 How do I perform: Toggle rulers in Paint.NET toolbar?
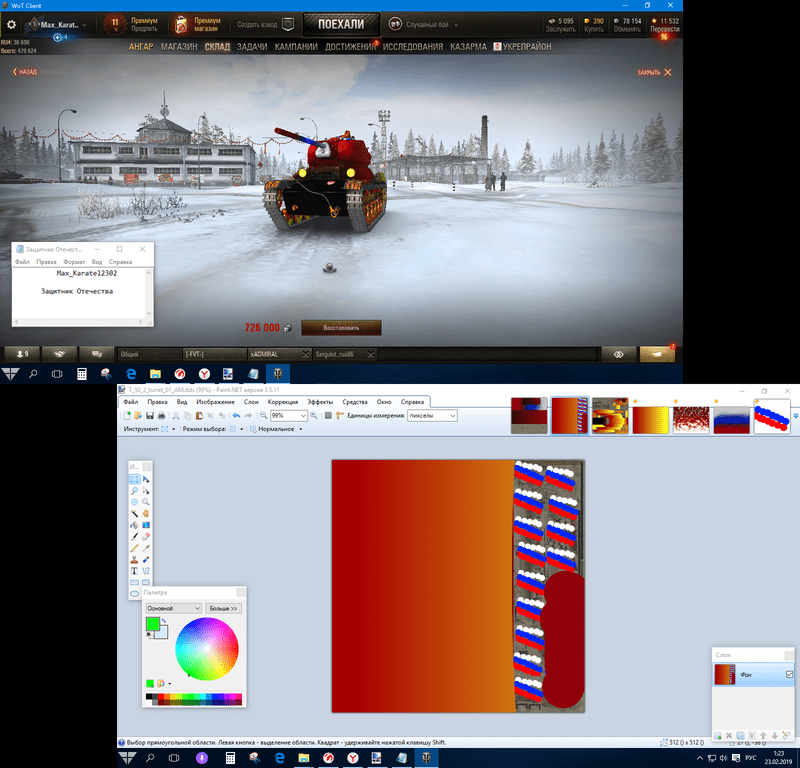[x=339, y=416]
